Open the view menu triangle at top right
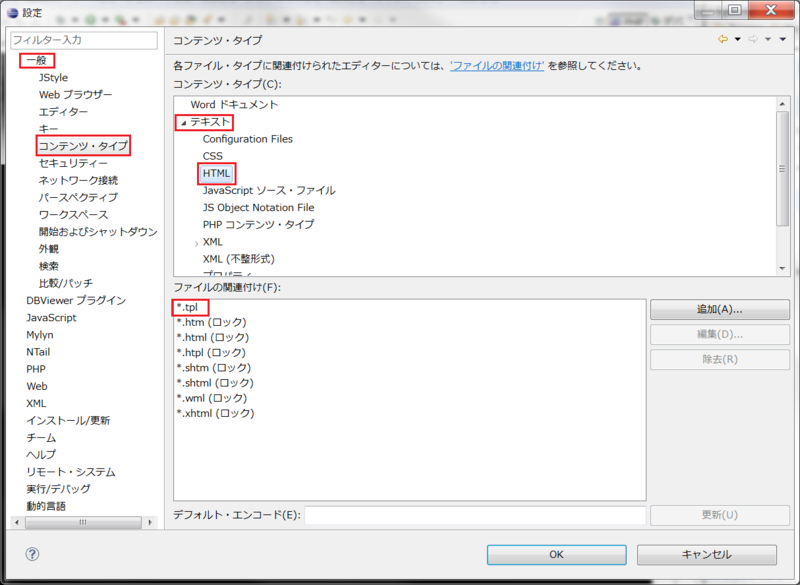 click(783, 39)
